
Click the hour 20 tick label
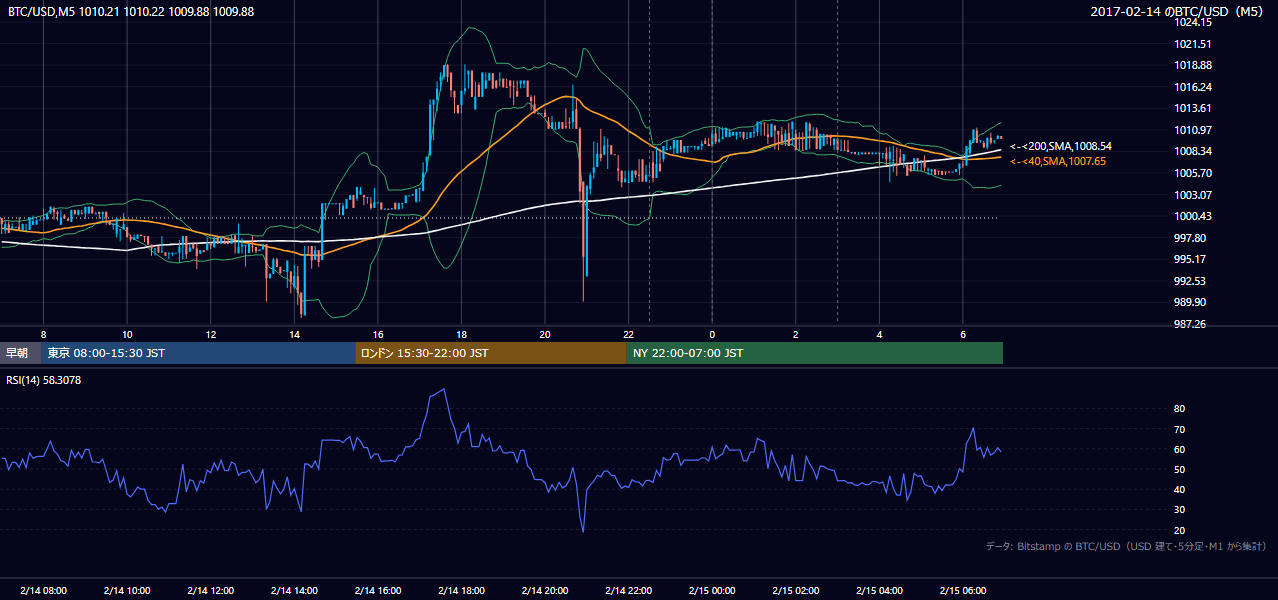545,333
